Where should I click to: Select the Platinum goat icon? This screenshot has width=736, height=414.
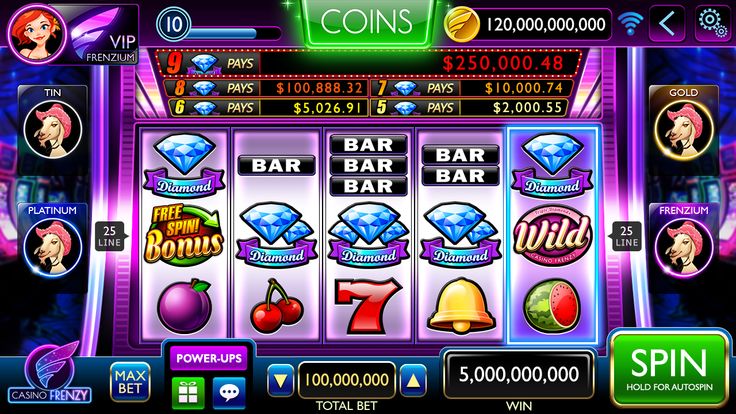coord(53,247)
